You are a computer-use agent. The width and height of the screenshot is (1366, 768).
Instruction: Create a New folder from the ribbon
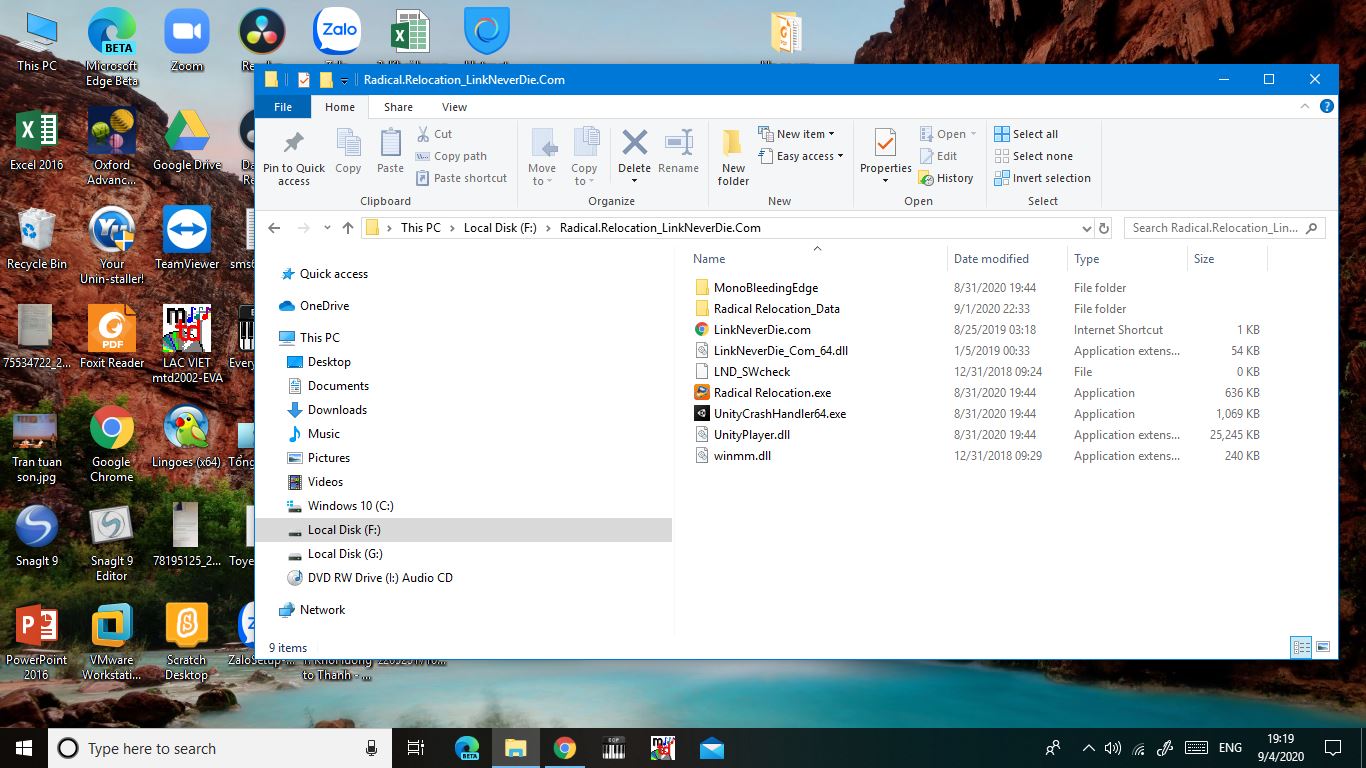[x=733, y=157]
